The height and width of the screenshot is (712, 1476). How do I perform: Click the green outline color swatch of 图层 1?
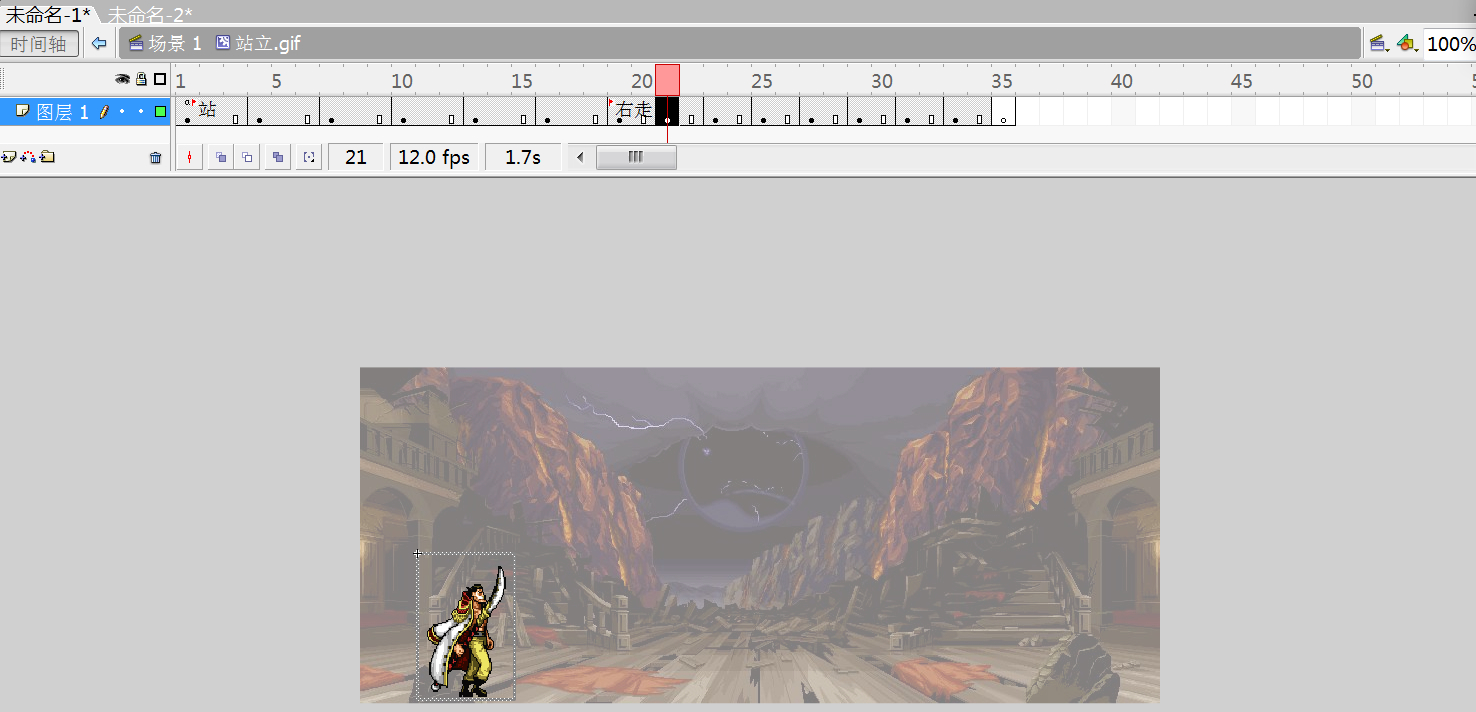point(160,112)
